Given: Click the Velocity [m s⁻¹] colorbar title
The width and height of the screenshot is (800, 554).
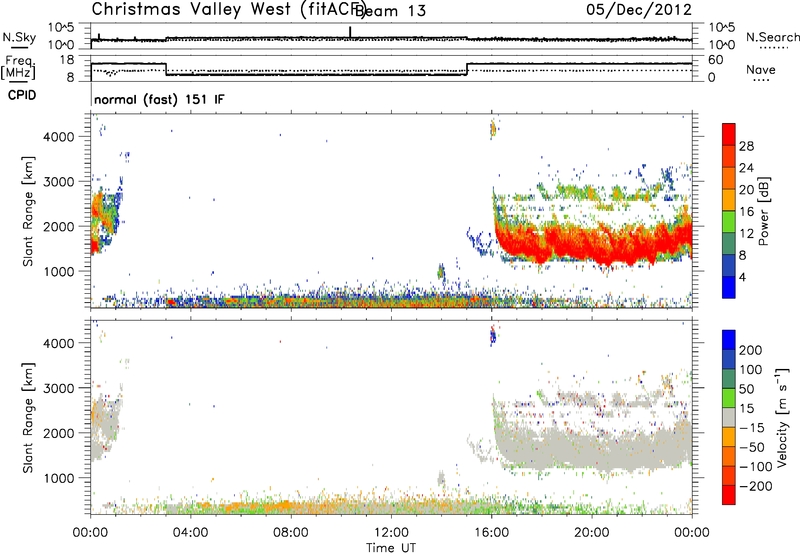Looking at the screenshot, I should point(782,417).
